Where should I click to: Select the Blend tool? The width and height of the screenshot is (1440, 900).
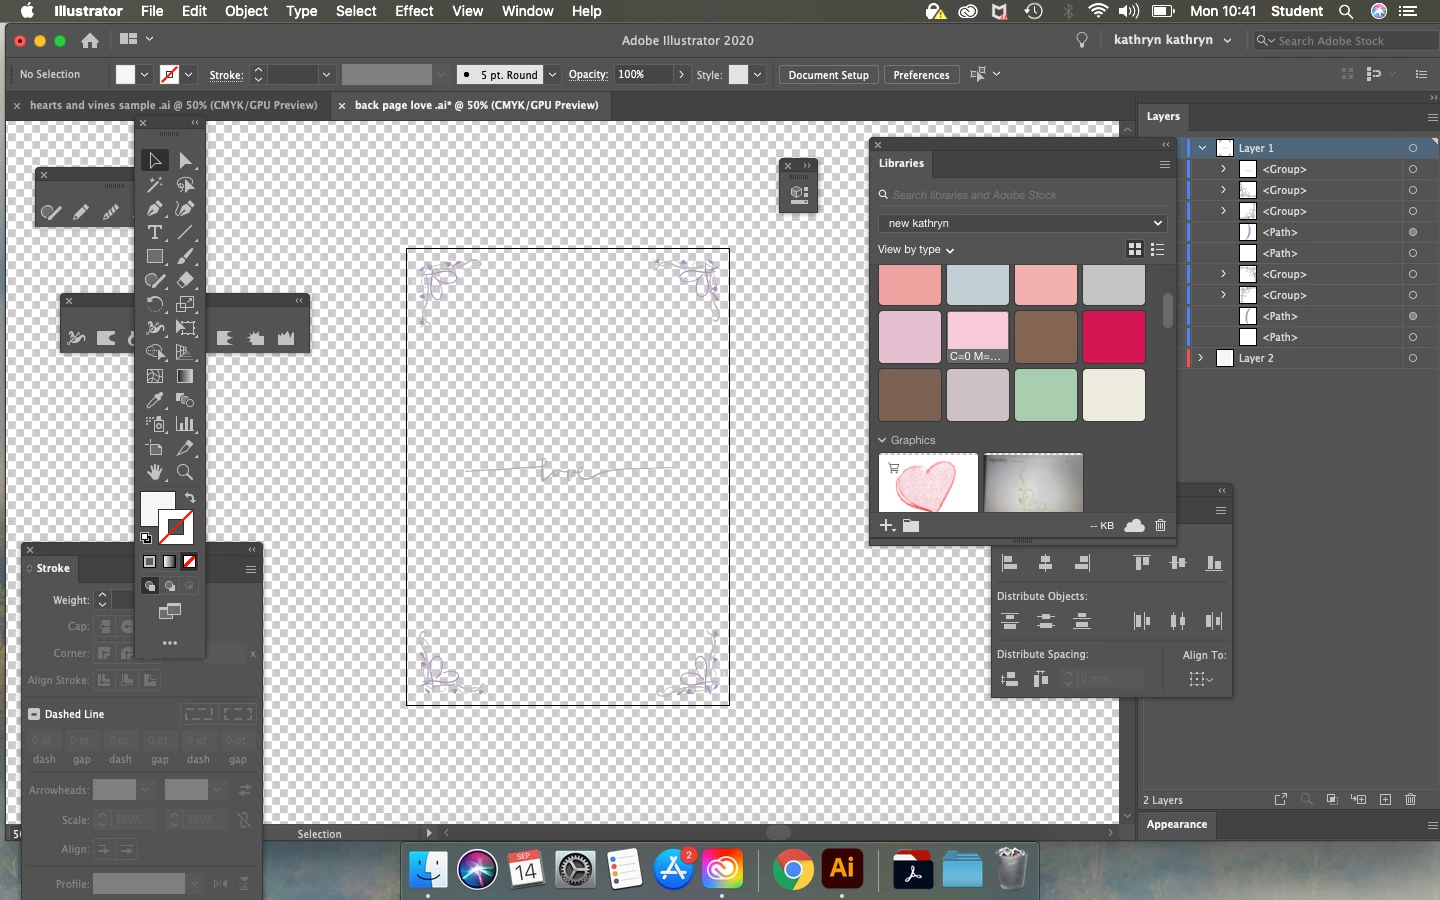pos(185,400)
